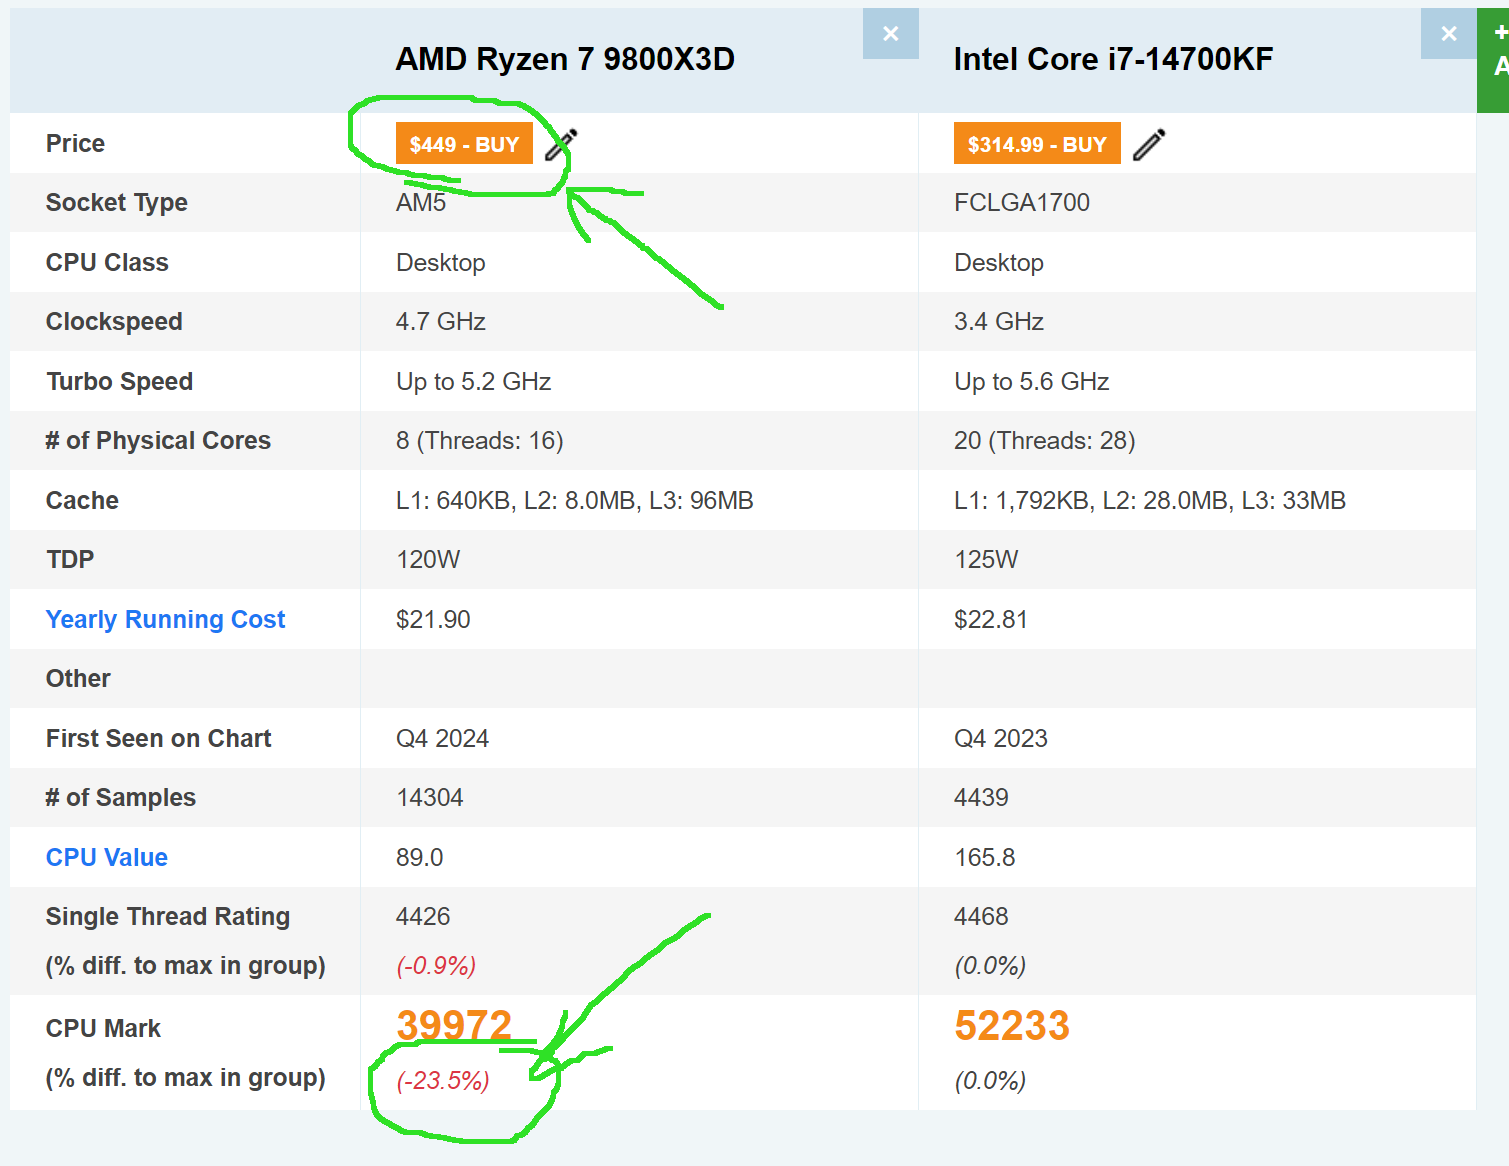The width and height of the screenshot is (1509, 1166).
Task: Buy the Ryzen 7 9800X3D for $449
Action: (x=464, y=144)
